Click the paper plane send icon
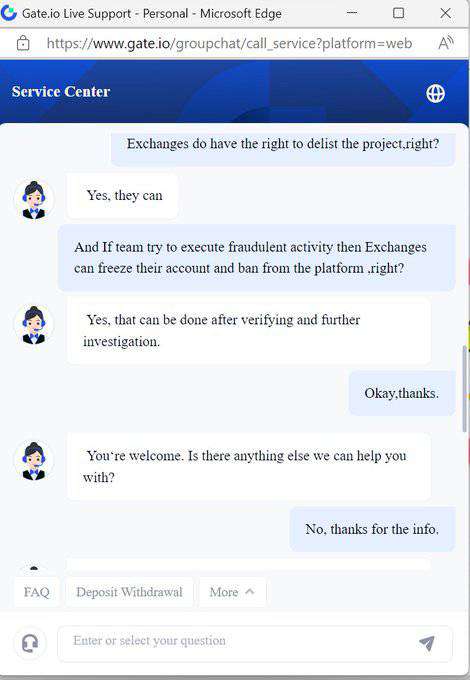The image size is (470, 680). click(427, 643)
